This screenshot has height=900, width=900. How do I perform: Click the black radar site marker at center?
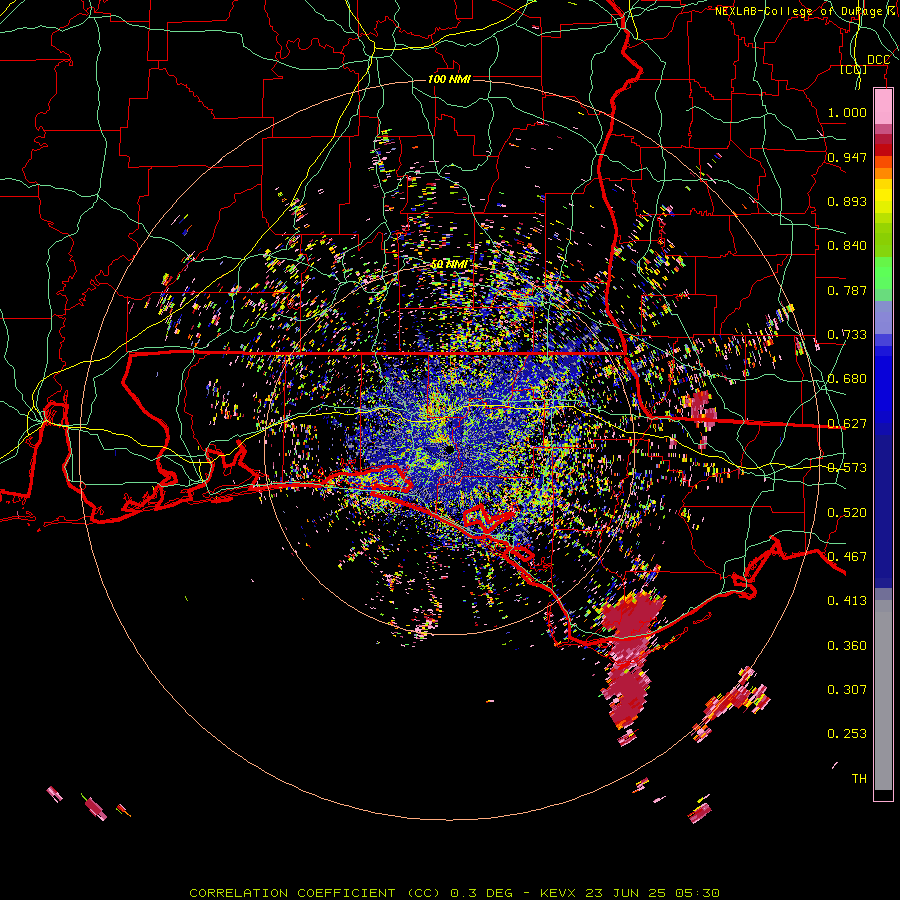449,449
